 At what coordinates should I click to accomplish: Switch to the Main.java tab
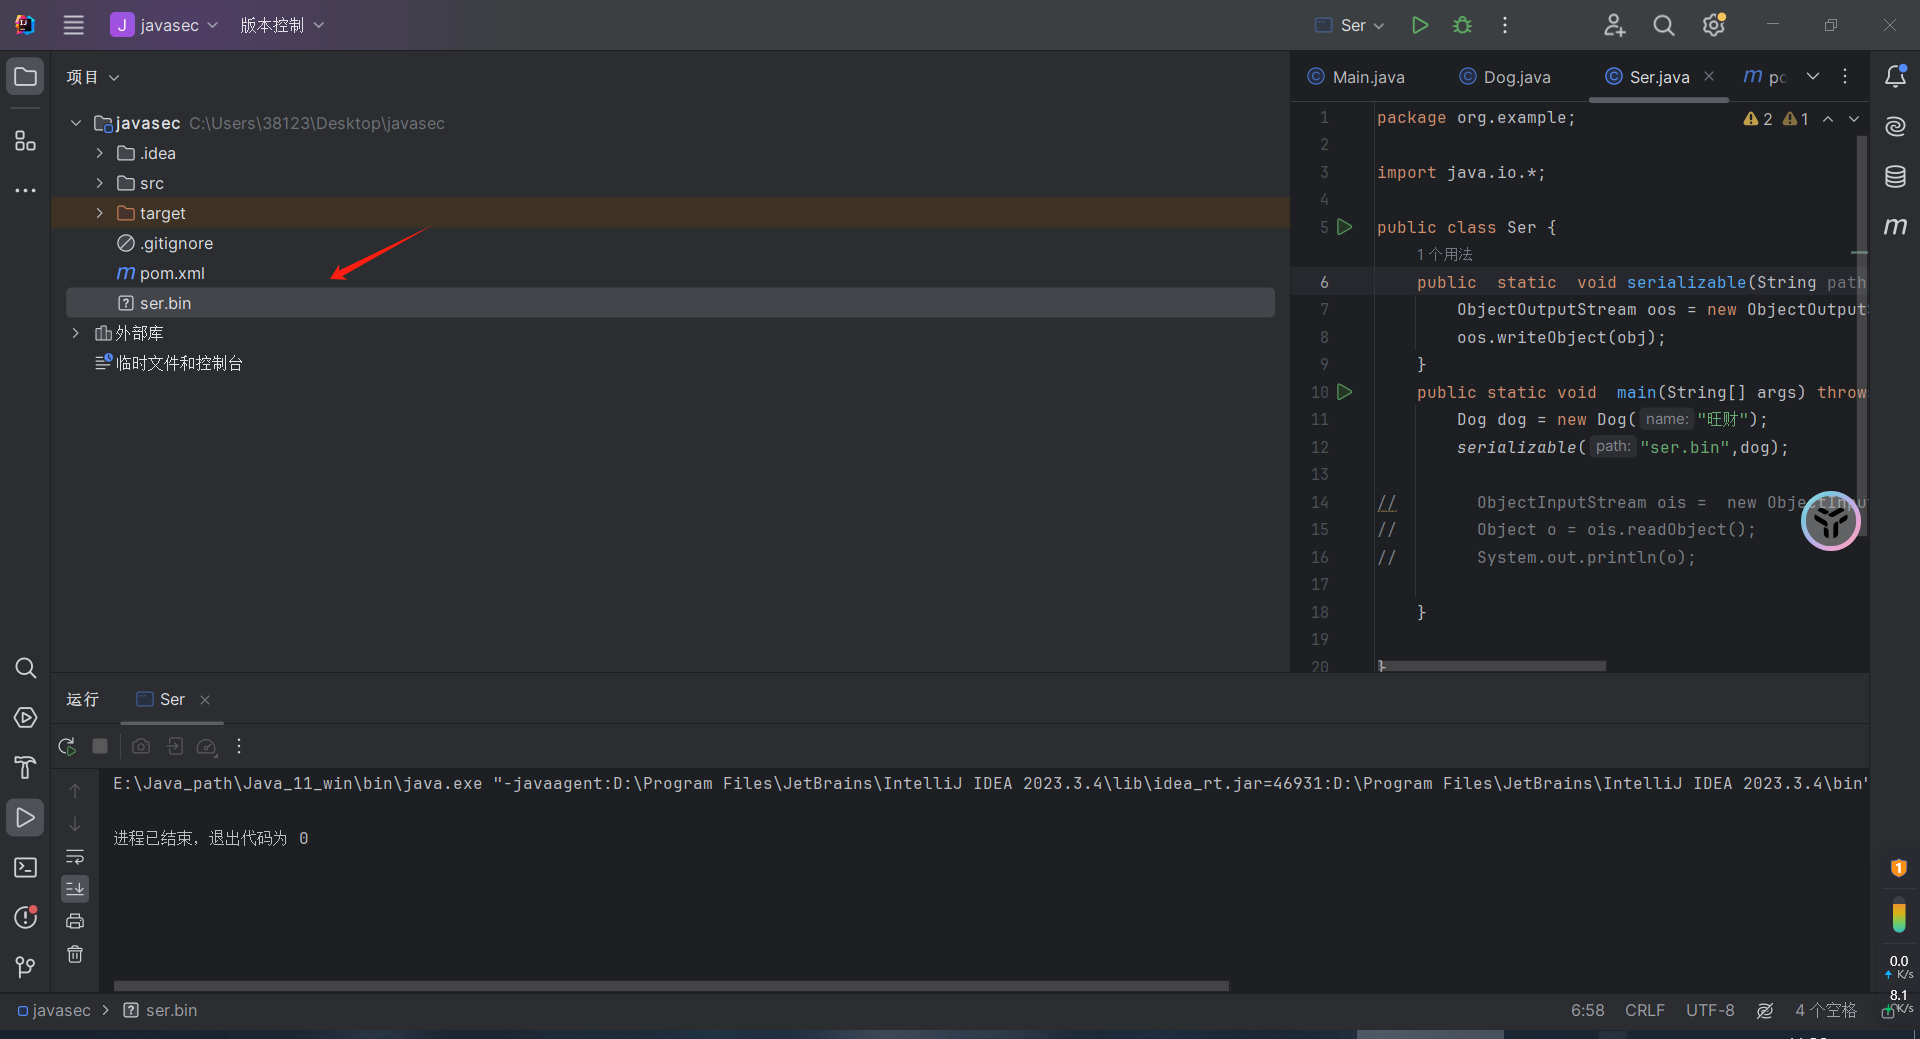[1367, 77]
